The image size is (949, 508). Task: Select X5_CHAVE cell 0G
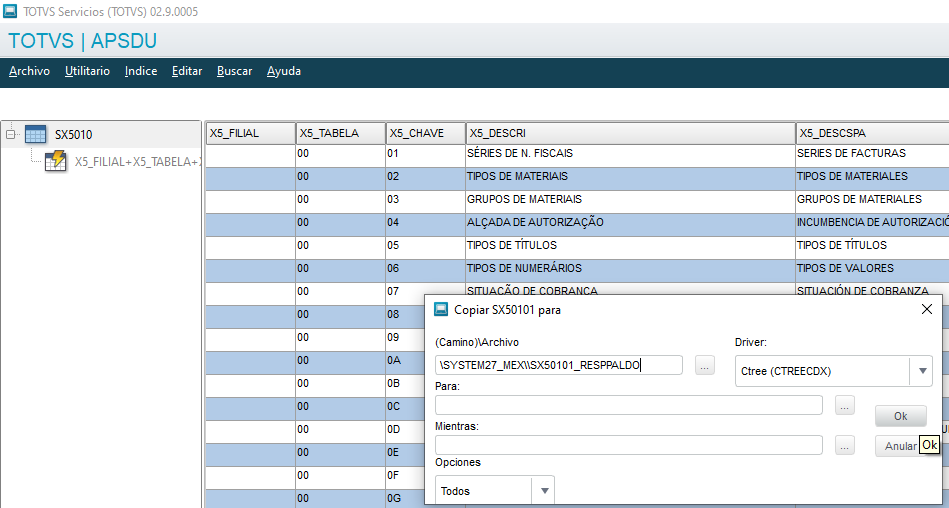[x=406, y=499]
